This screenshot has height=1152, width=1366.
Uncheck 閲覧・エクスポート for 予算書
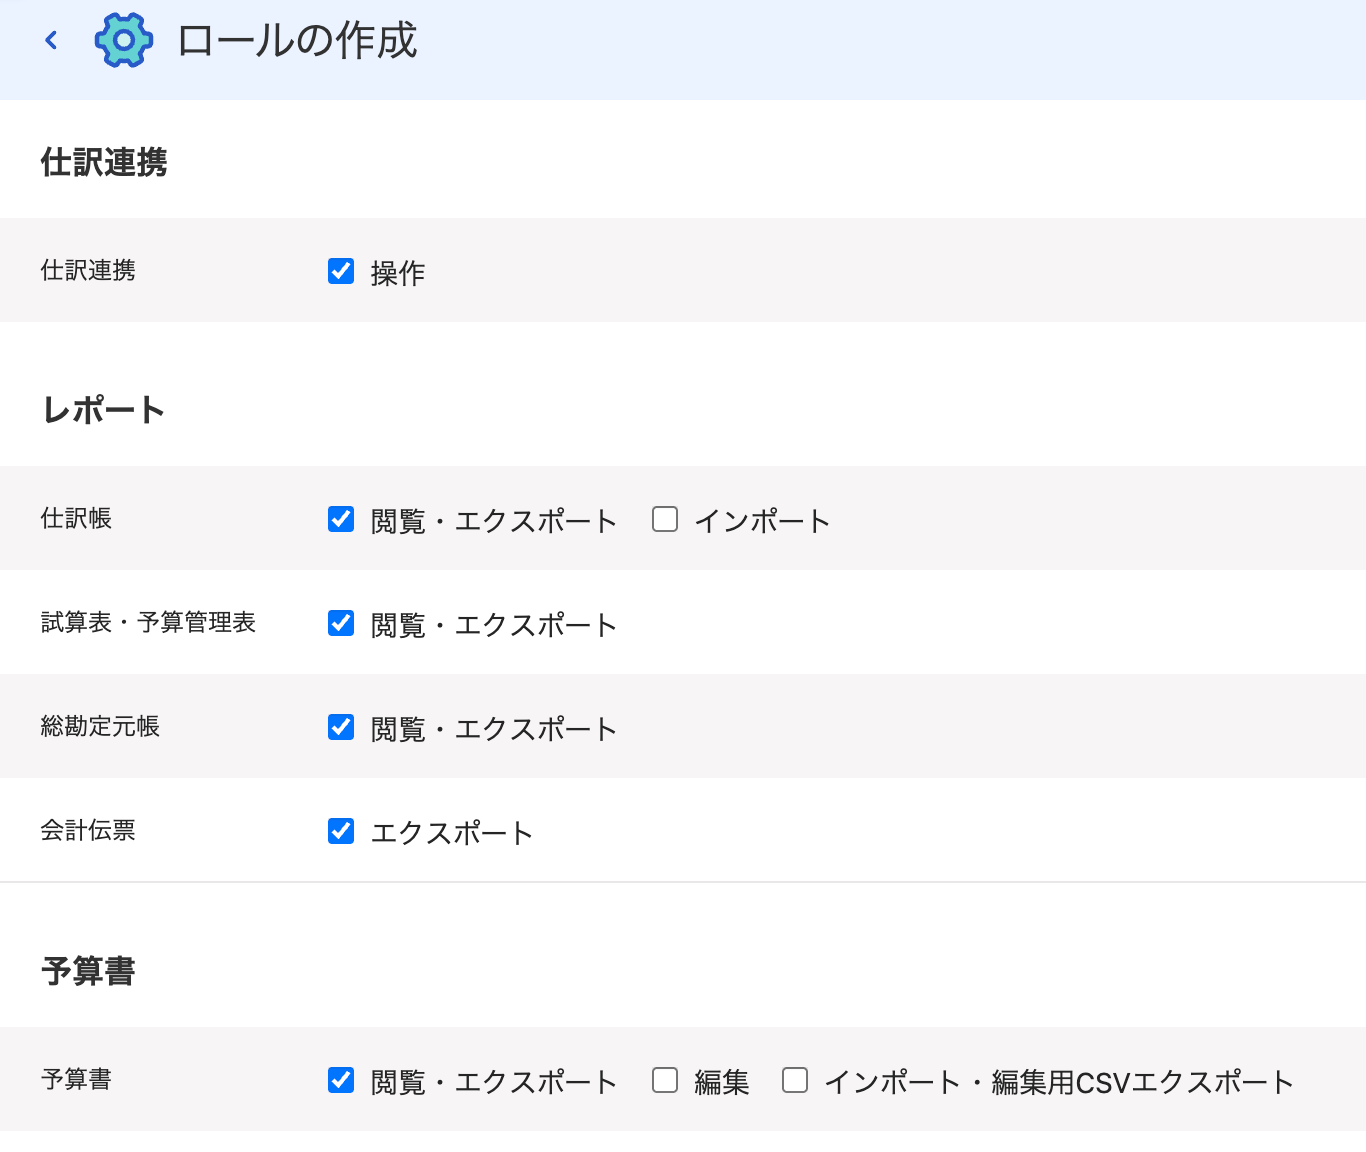(x=341, y=1080)
